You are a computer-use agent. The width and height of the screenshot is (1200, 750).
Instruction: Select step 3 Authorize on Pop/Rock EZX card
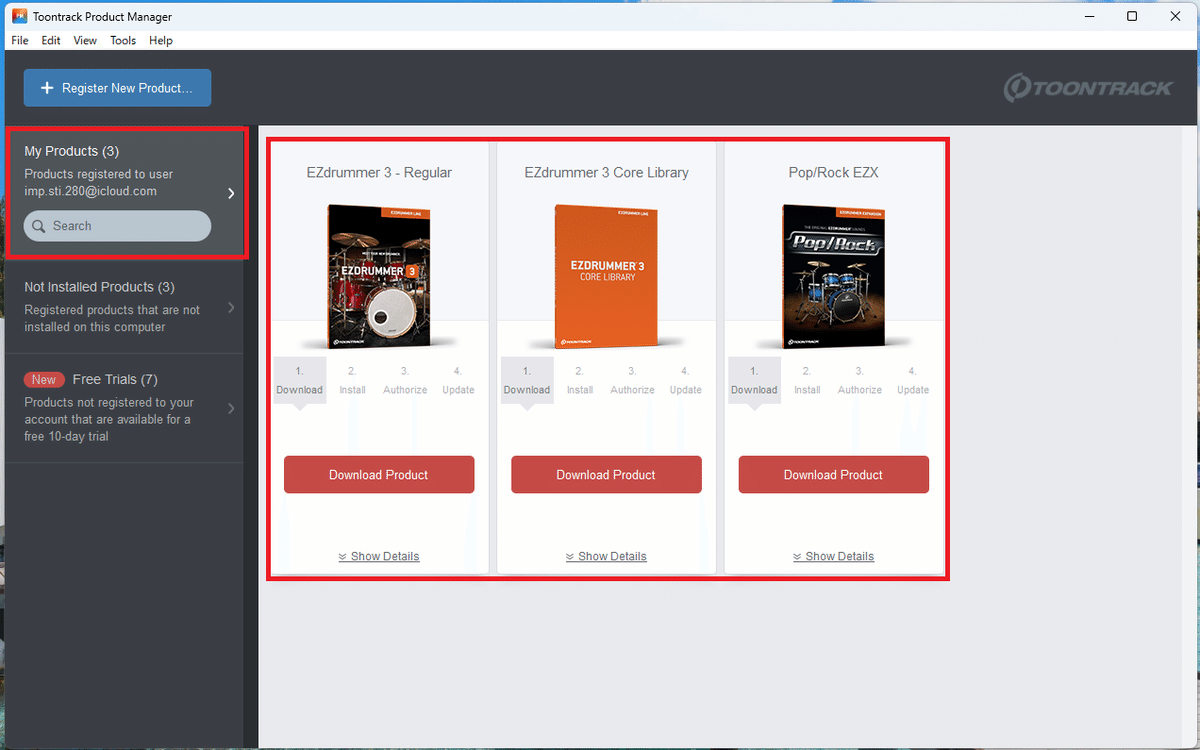860,381
